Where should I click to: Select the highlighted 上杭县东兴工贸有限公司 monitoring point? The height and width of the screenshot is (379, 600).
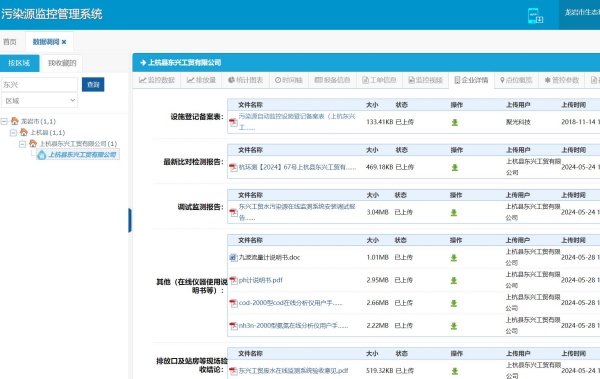pyautogui.click(x=82, y=155)
